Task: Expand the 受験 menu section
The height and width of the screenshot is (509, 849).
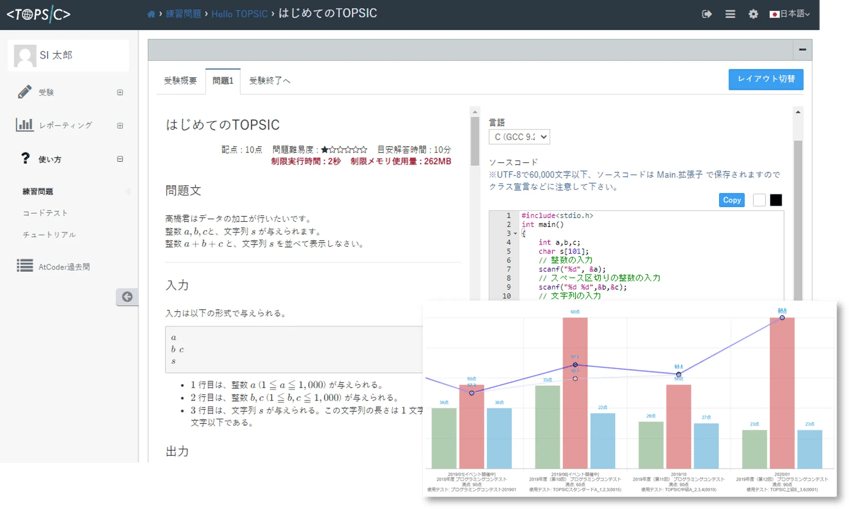Action: (120, 93)
